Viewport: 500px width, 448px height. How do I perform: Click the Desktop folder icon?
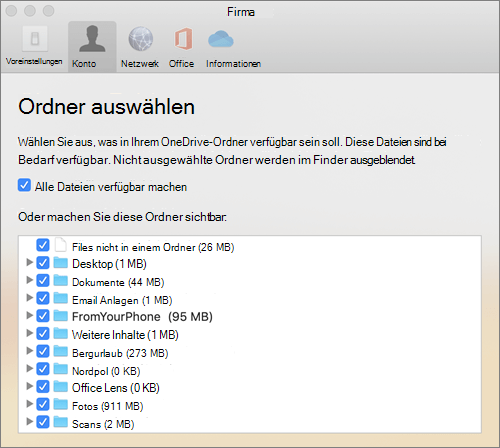click(x=61, y=263)
